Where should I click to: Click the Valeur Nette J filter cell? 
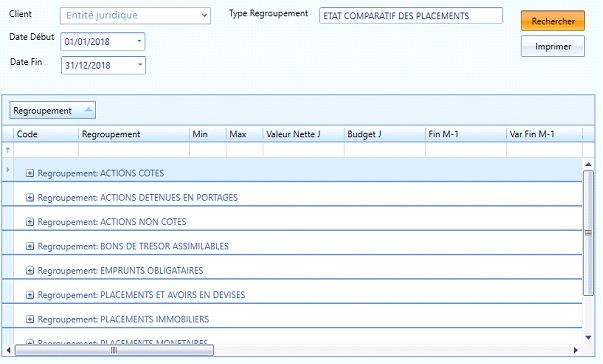pos(303,150)
